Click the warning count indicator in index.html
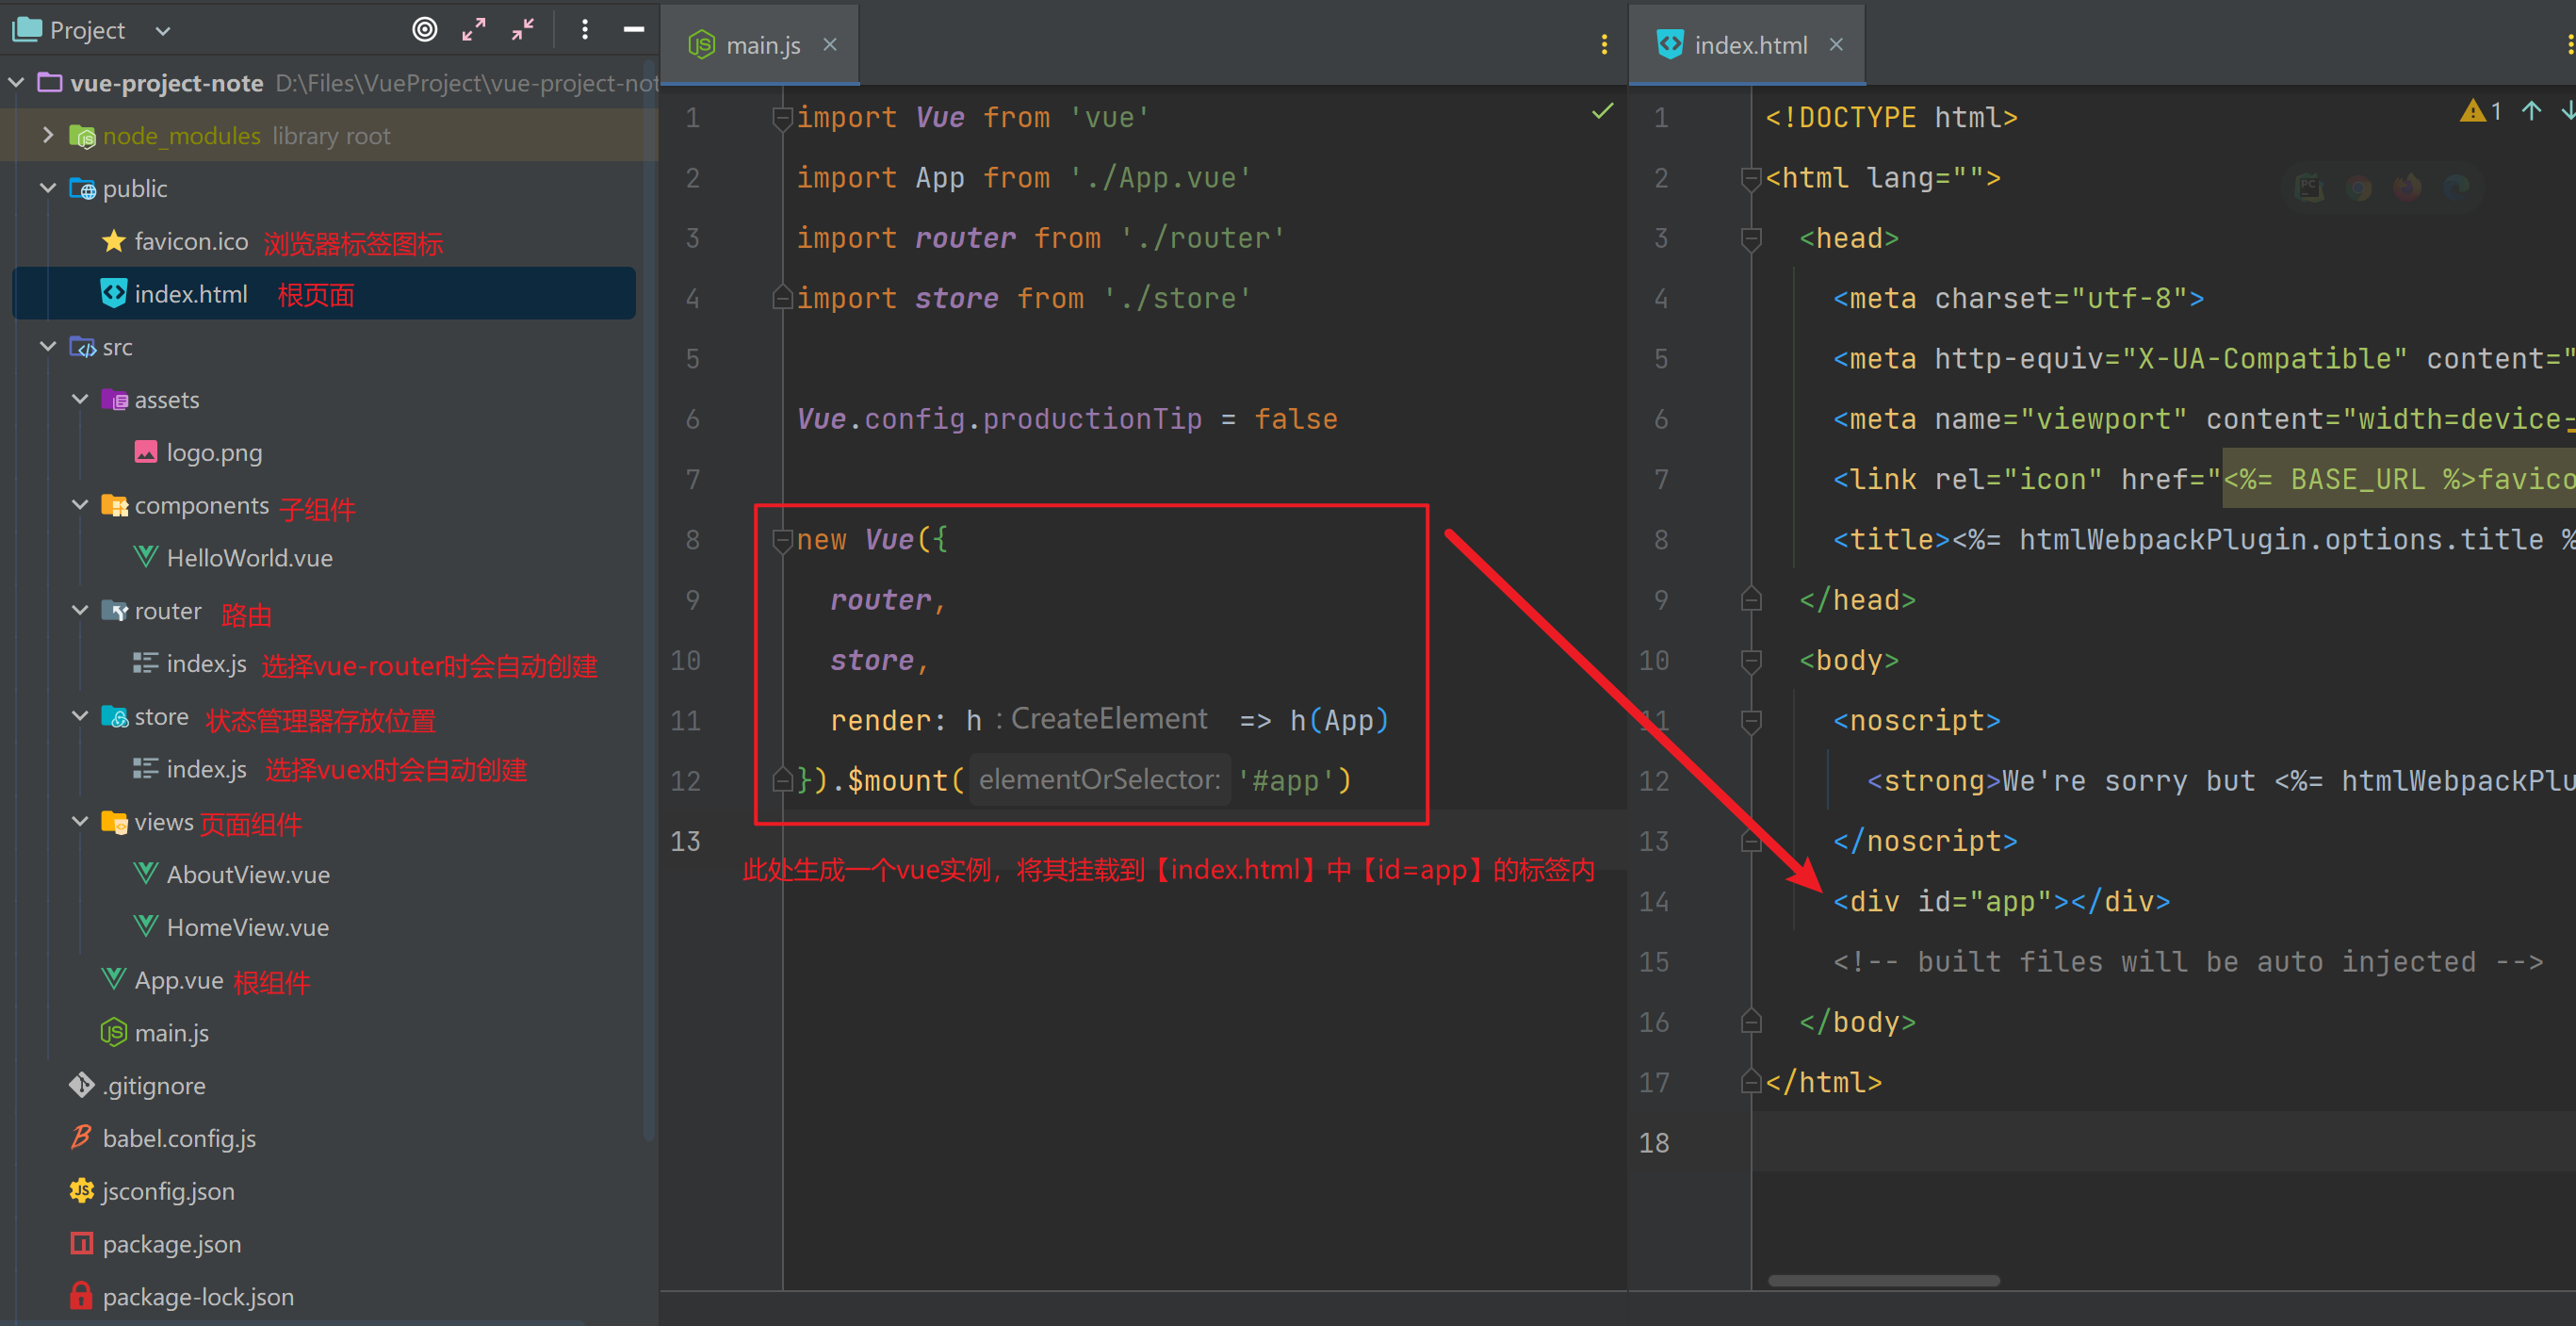Screen dimensions: 2576x1326 pos(2480,111)
